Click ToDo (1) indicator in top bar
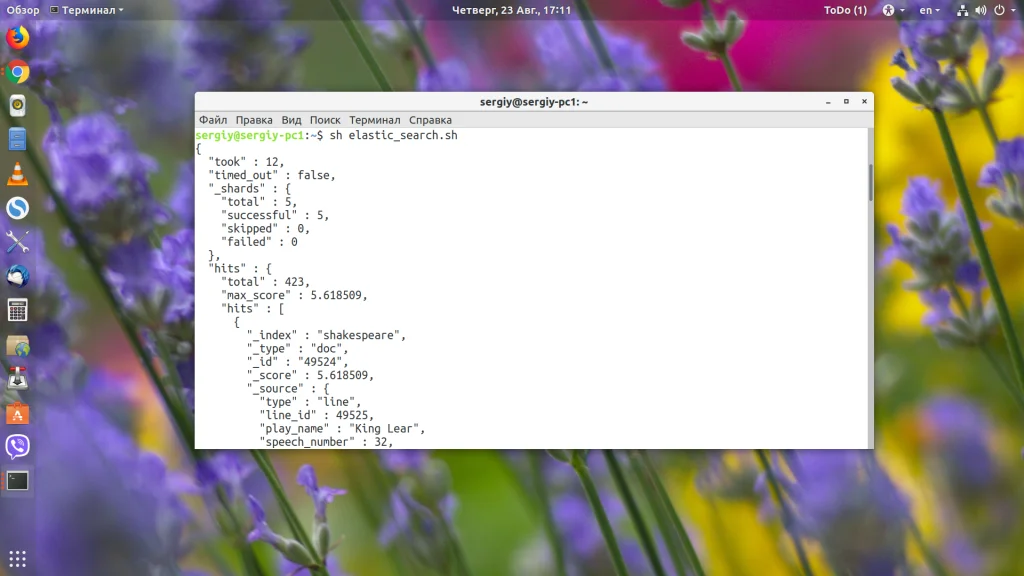 click(845, 10)
